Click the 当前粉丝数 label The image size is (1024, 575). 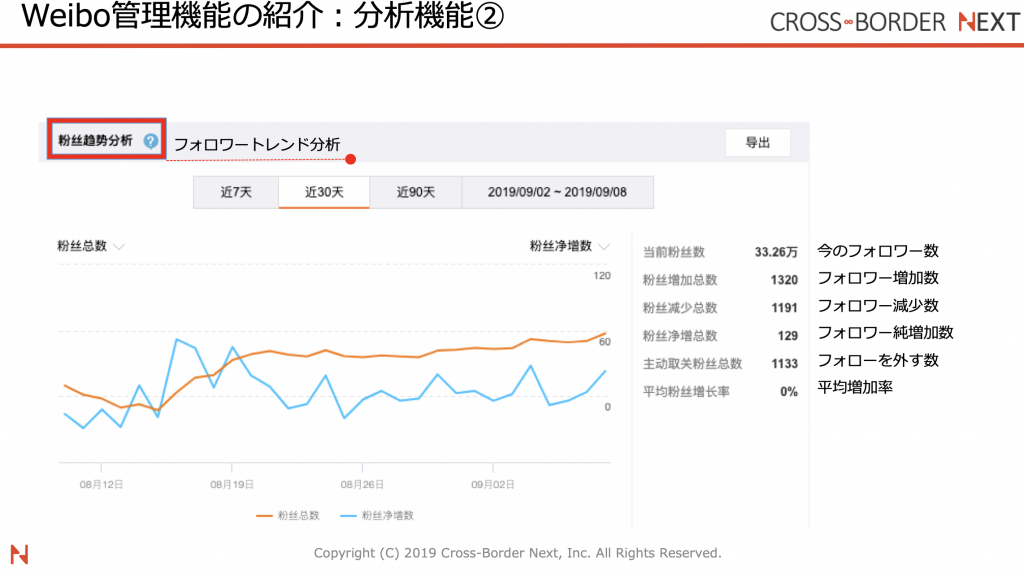click(674, 252)
